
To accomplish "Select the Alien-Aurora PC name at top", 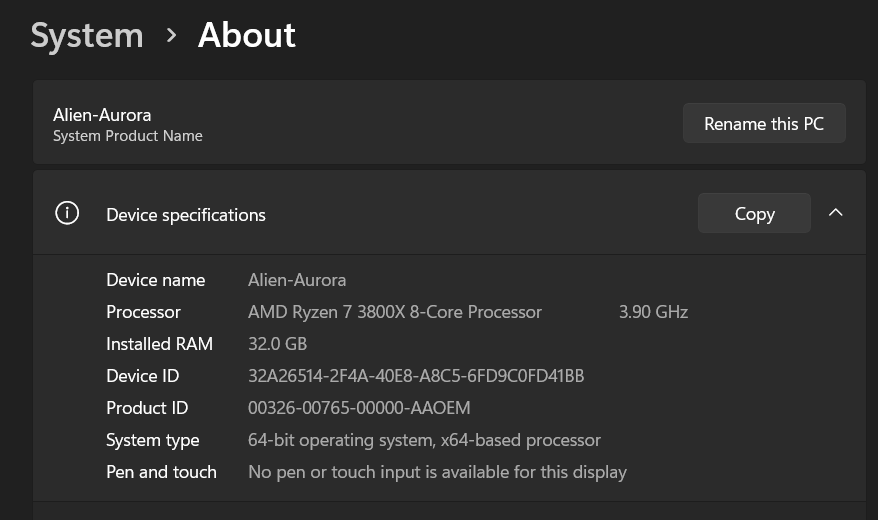I will click(x=102, y=115).
